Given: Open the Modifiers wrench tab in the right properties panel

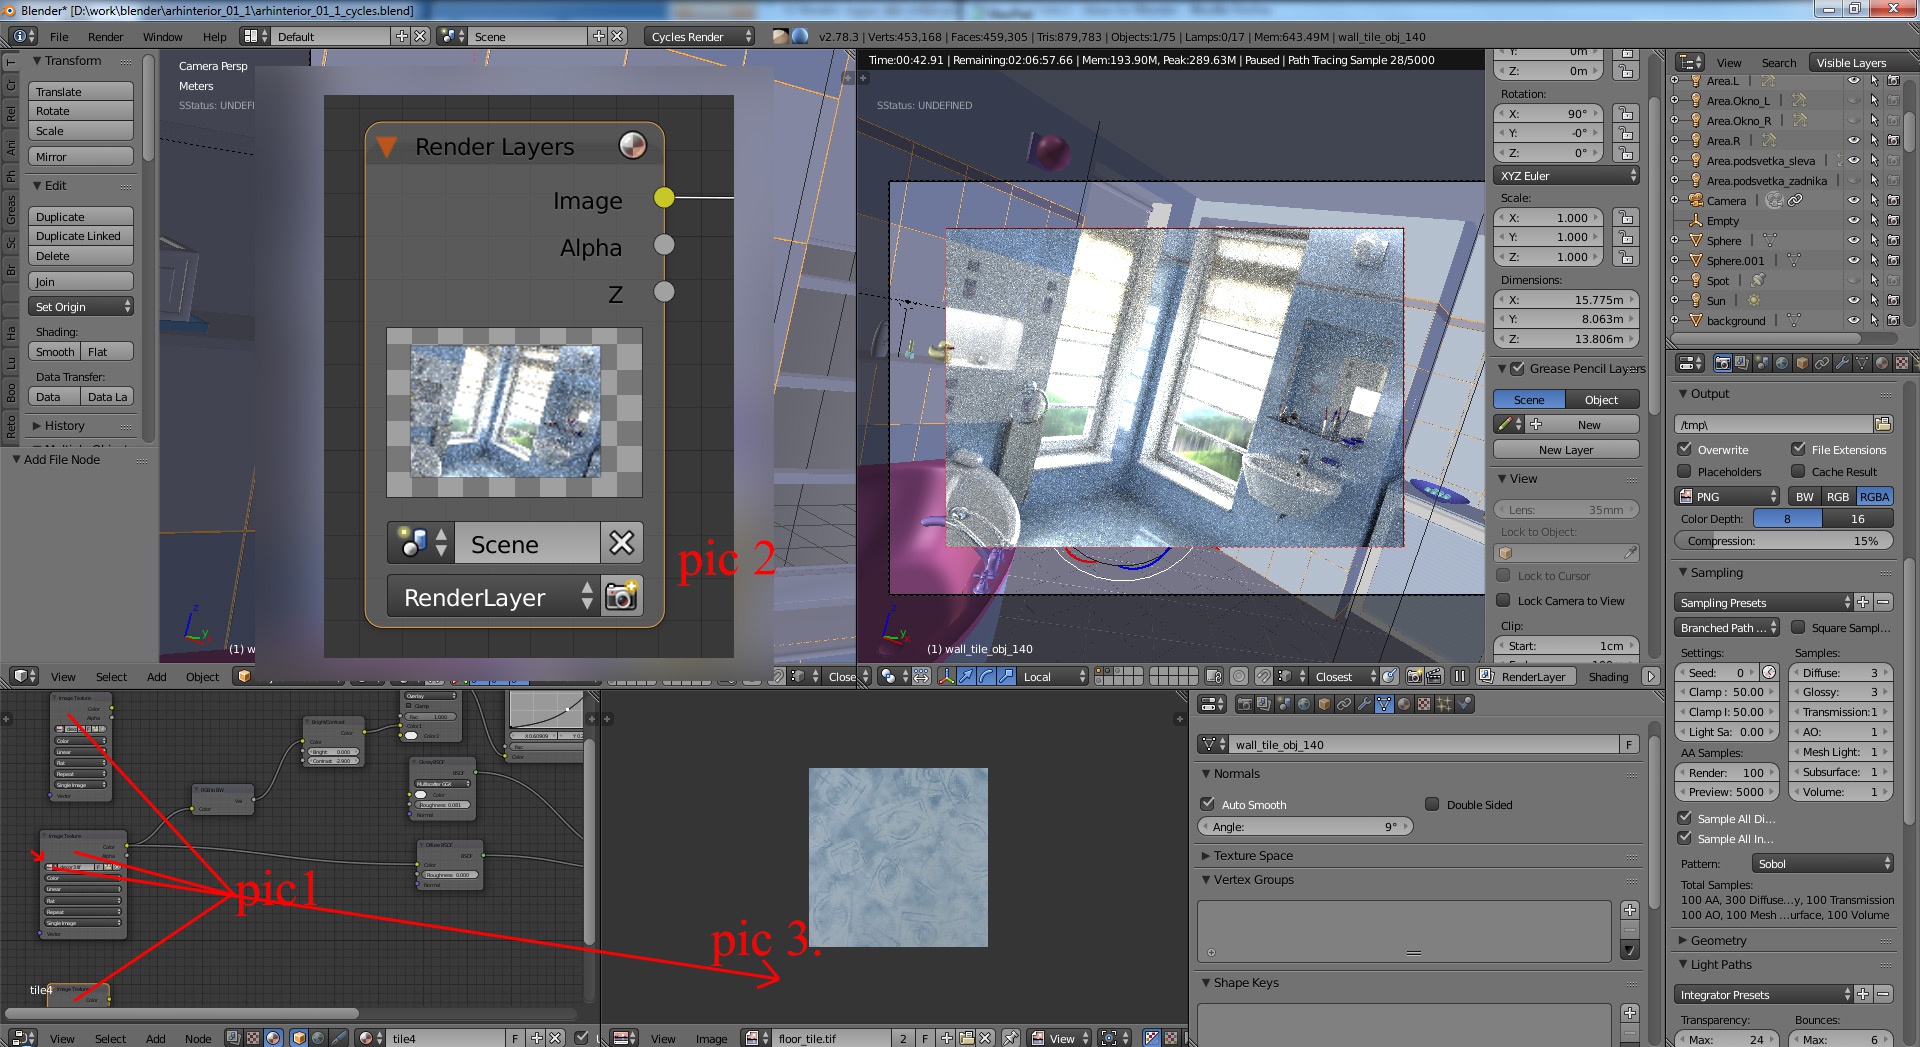Looking at the screenshot, I should click(1842, 363).
